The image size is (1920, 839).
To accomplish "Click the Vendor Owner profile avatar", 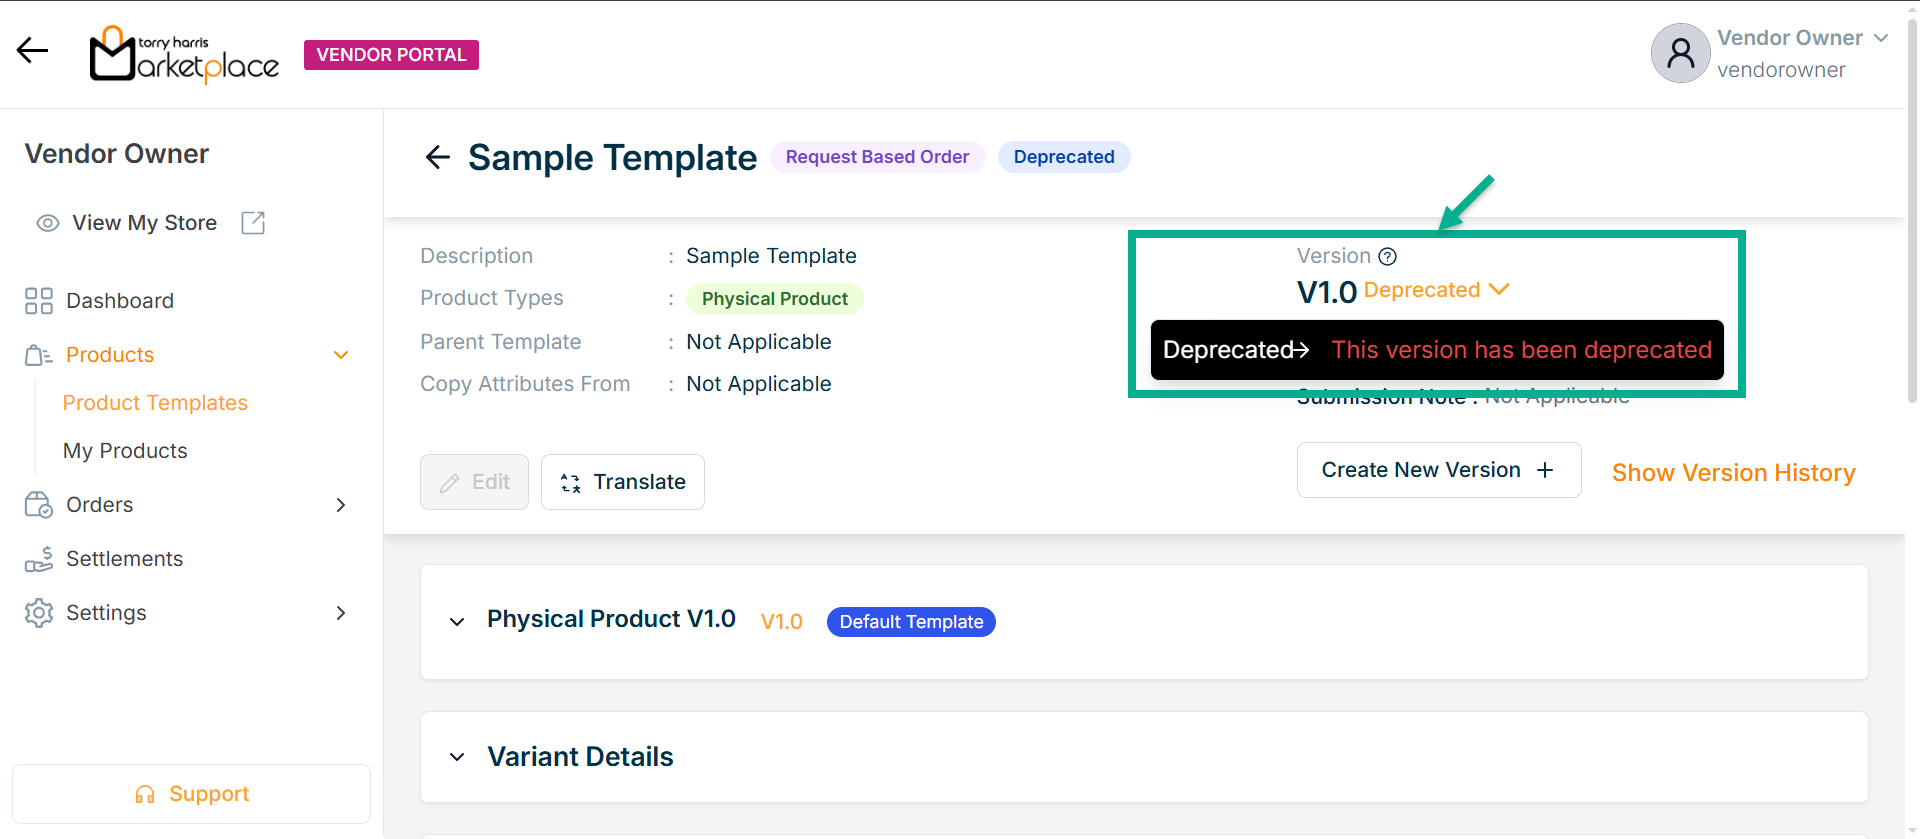I will point(1680,54).
